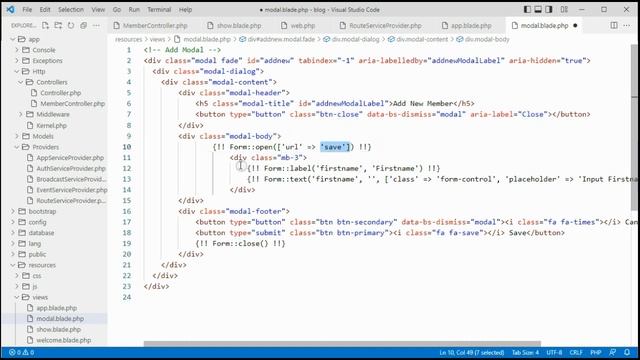The height and width of the screenshot is (360, 640).
Task: Toggle primary side bar layout icon
Action: (527, 9)
